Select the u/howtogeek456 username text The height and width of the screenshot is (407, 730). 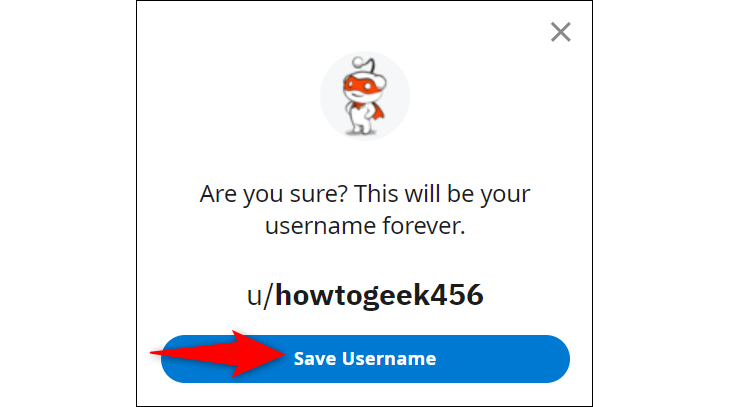tap(365, 295)
